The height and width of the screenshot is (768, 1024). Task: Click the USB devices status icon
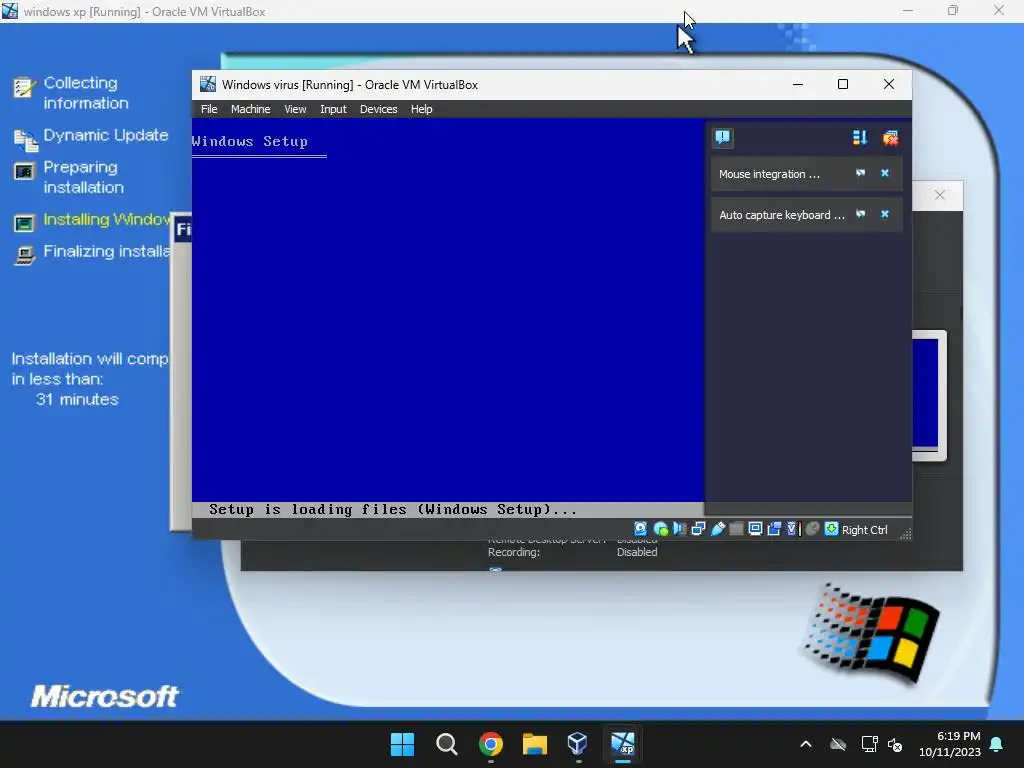coord(717,529)
